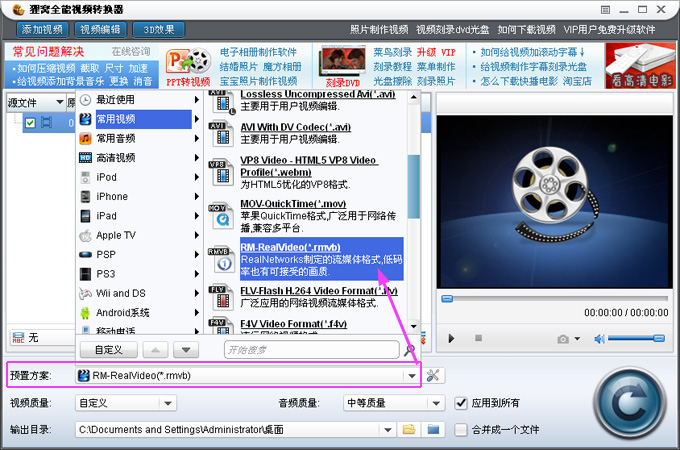Click the 最近使用 clock icon
Viewport: 680px width, 450px height.
tap(85, 100)
